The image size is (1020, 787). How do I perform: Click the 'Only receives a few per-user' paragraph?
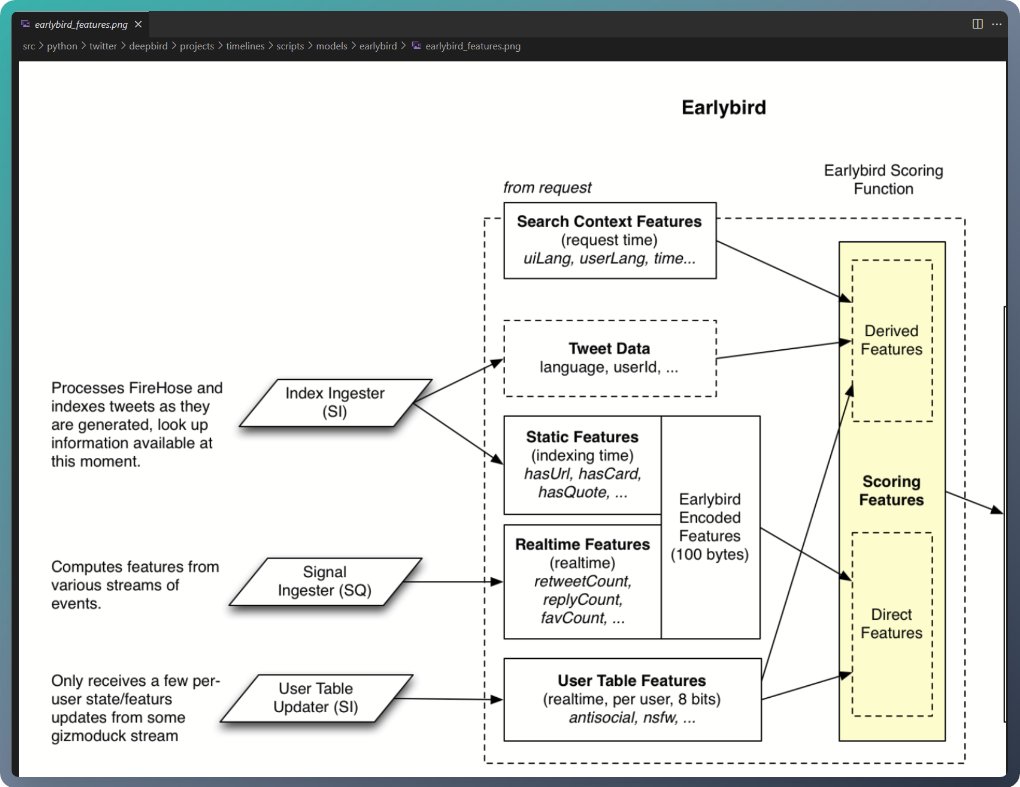(x=135, y=708)
